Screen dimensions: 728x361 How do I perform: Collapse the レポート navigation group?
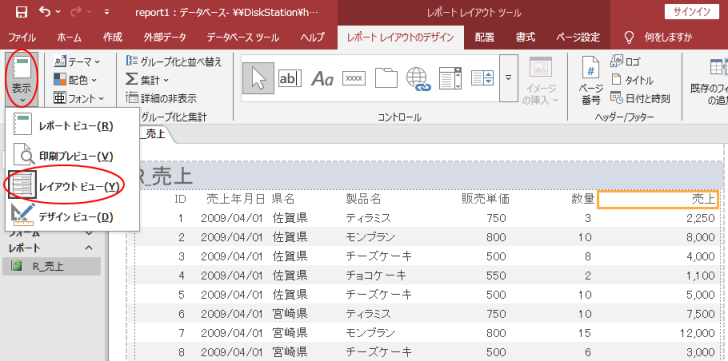(x=89, y=248)
